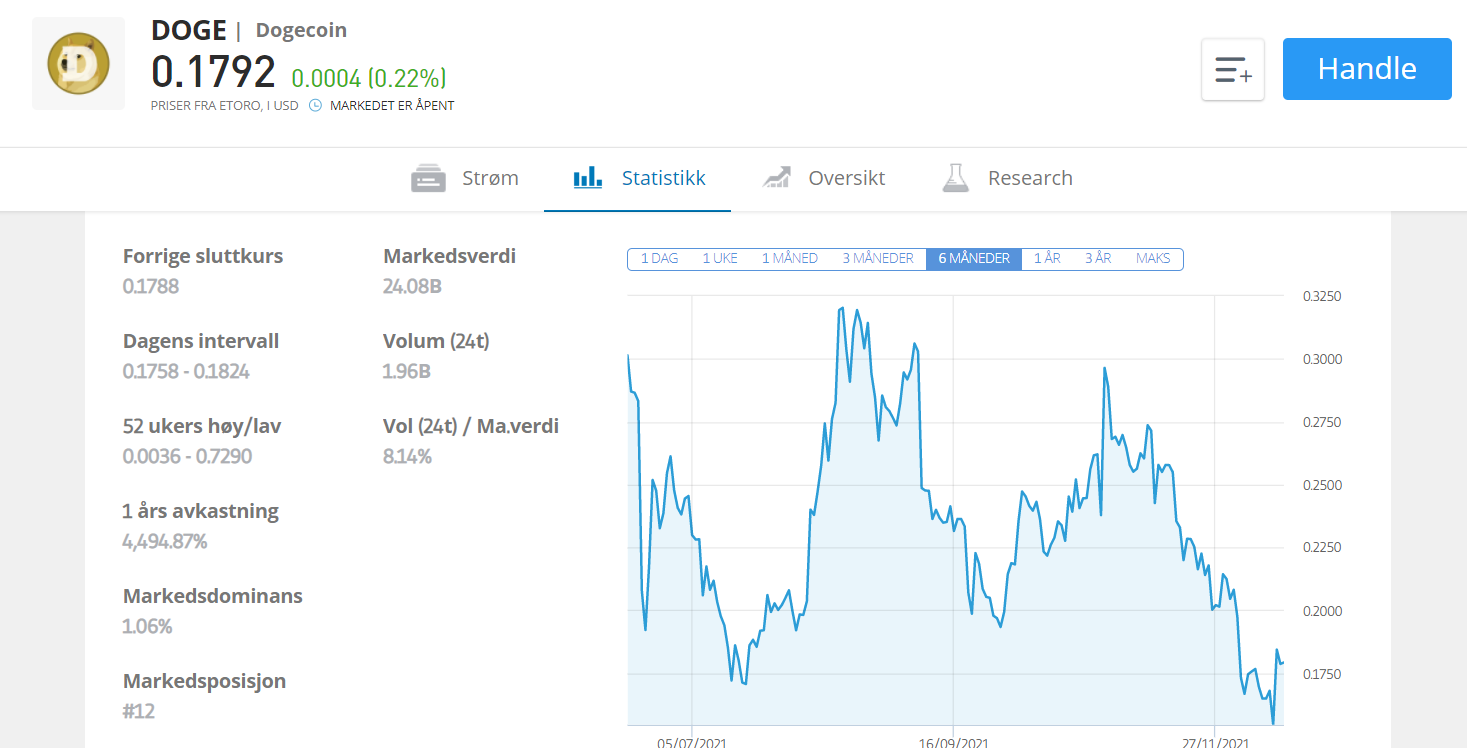Add DOGE to watchlist icon button
The width and height of the screenshot is (1467, 748).
click(1233, 70)
